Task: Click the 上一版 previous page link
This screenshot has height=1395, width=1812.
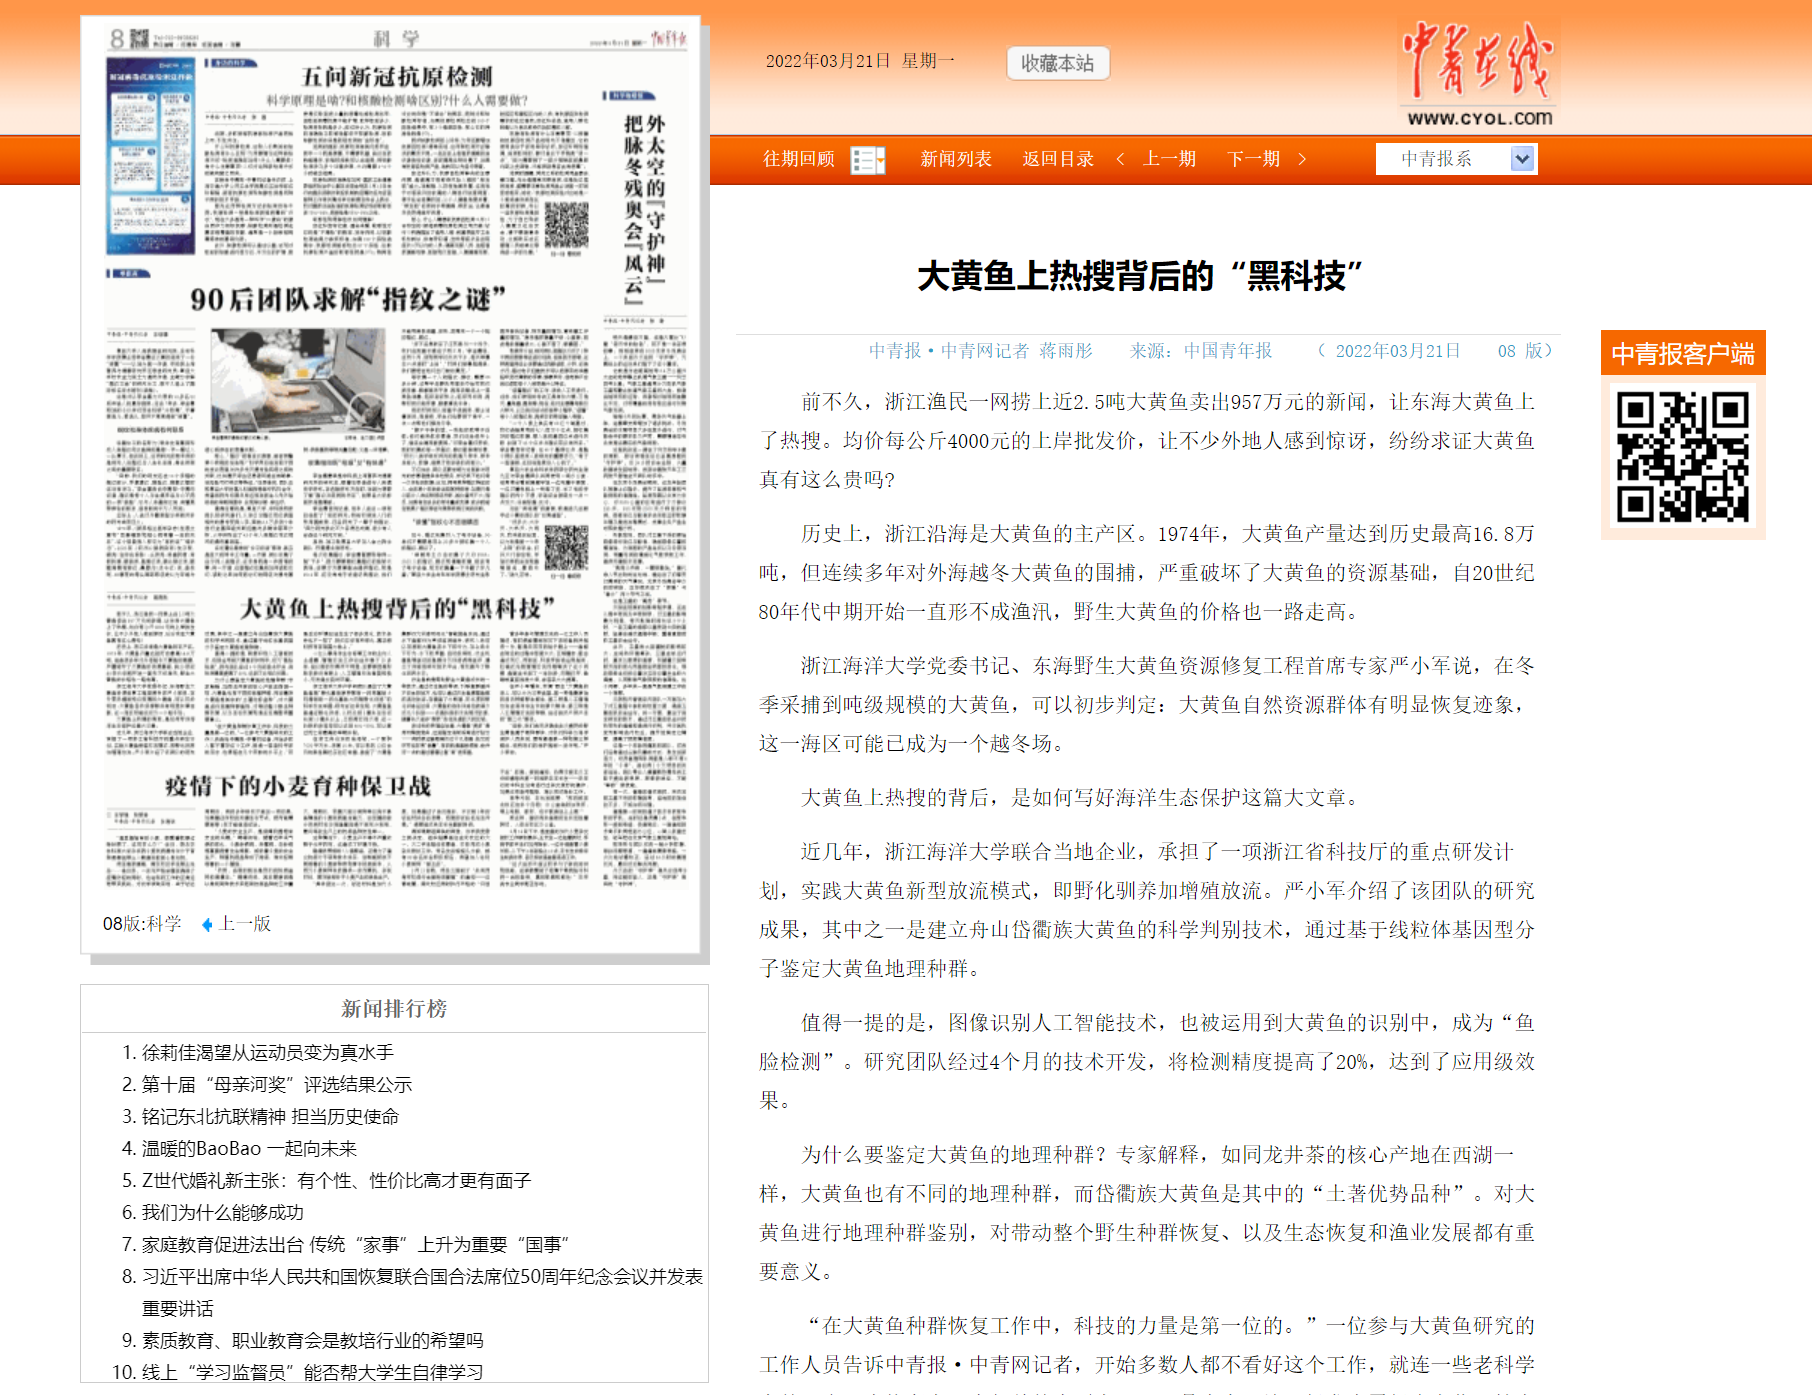Action: tap(245, 924)
